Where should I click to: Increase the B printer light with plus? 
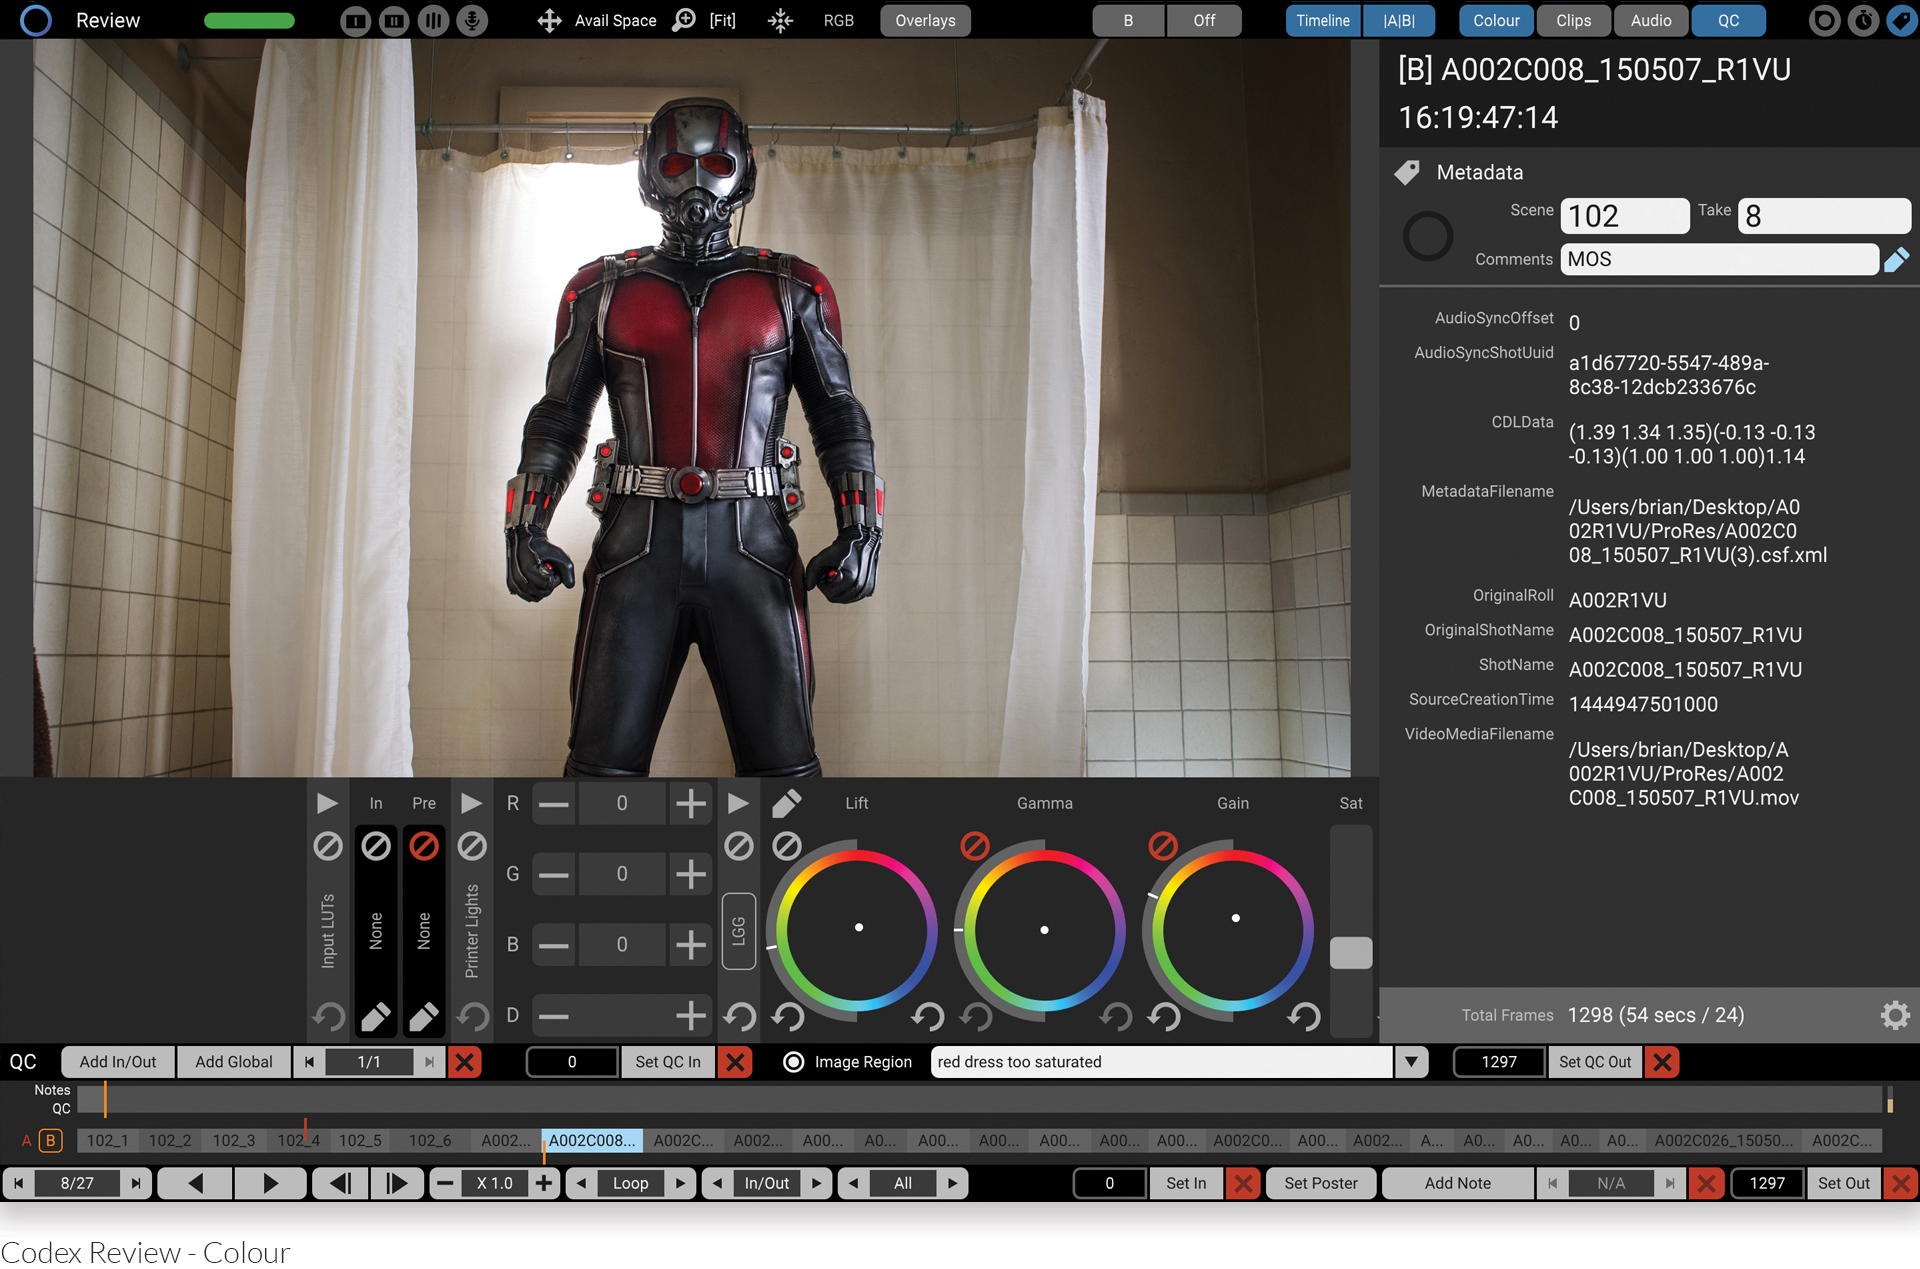tap(690, 945)
